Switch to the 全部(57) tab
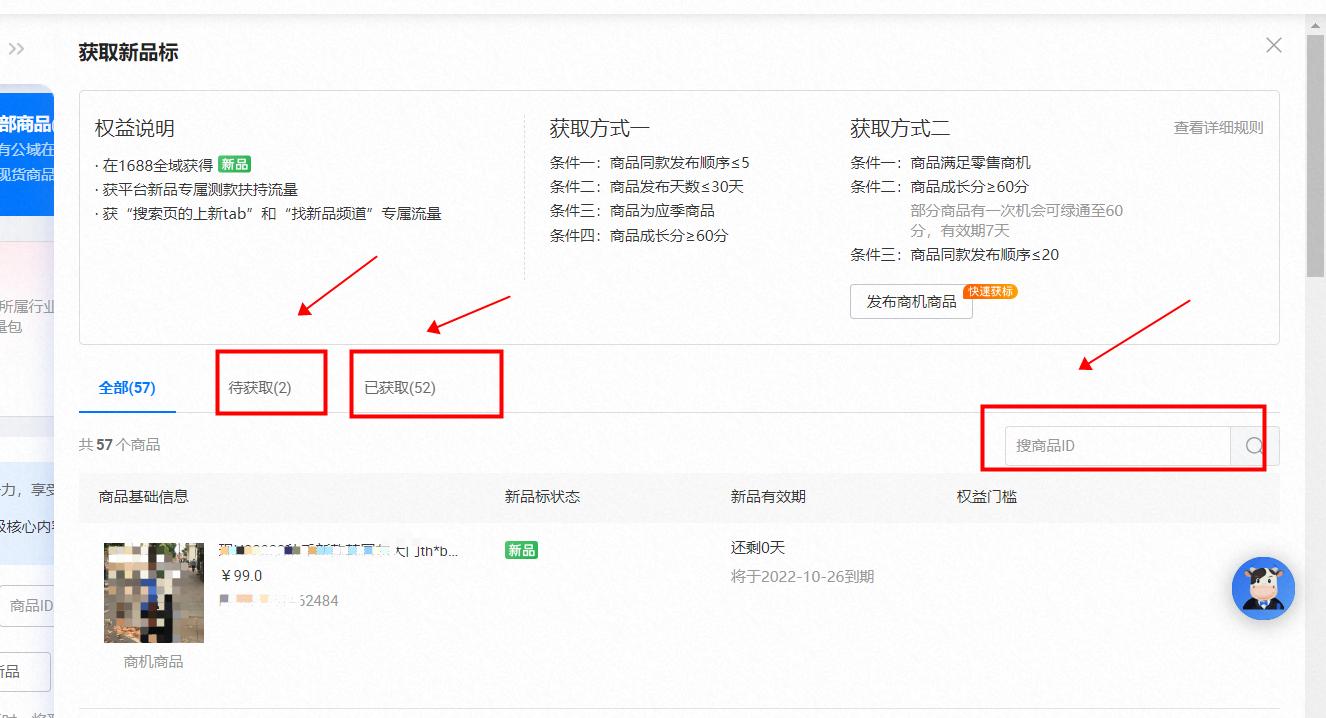The image size is (1326, 718). [x=125, y=387]
